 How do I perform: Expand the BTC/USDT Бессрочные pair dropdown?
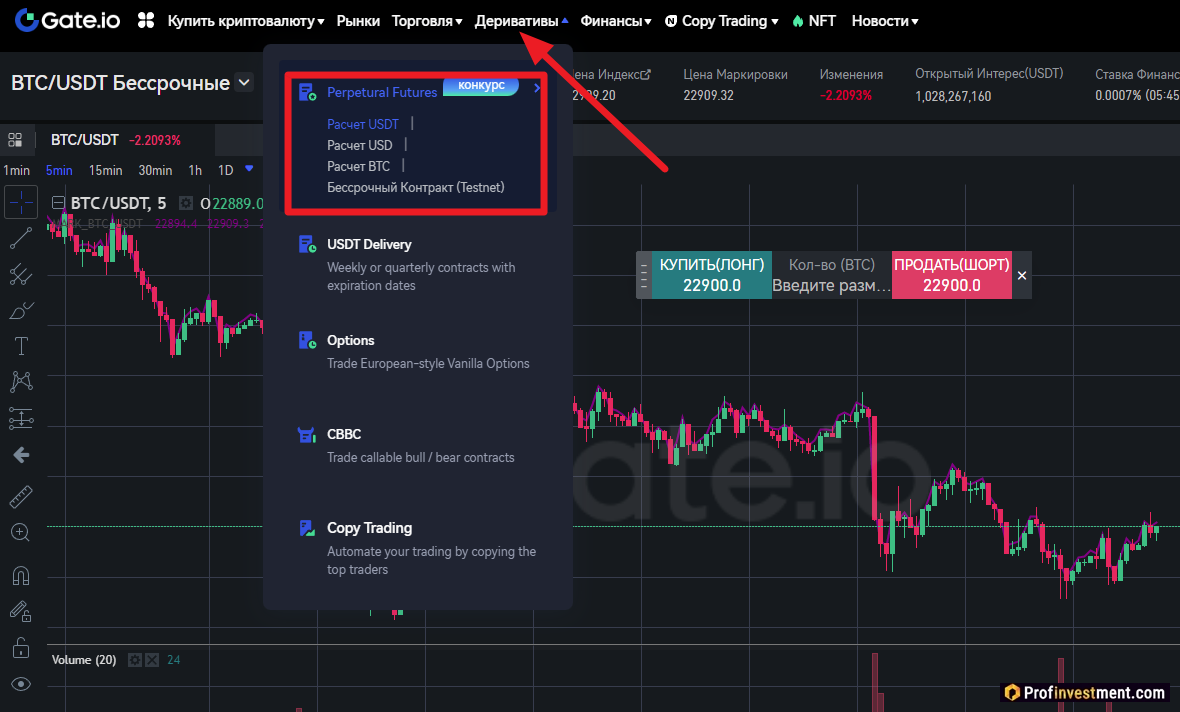coord(244,83)
